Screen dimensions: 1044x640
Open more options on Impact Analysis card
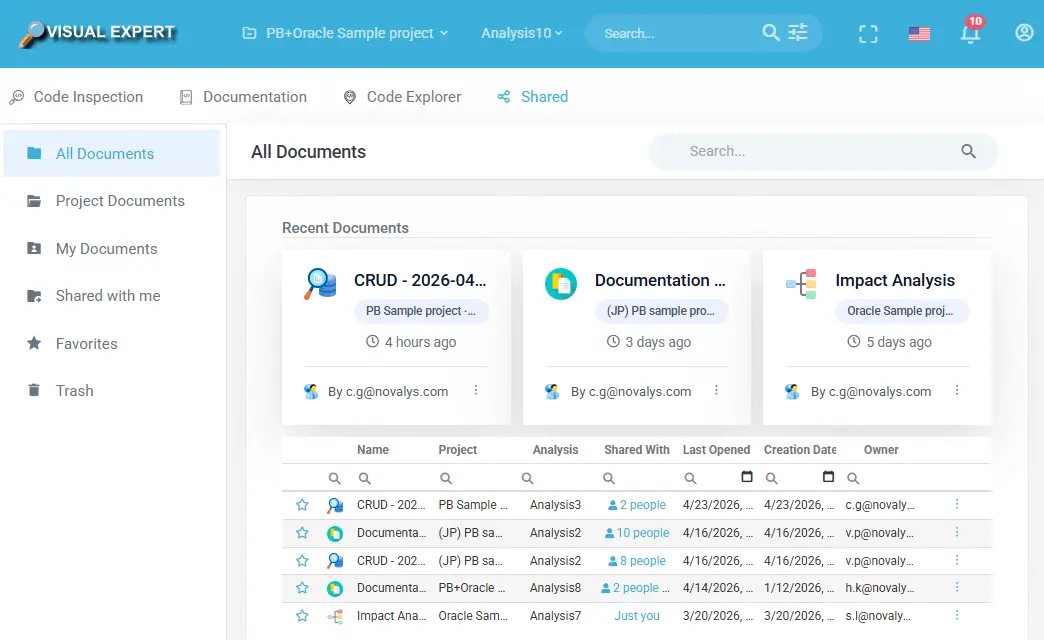click(957, 390)
